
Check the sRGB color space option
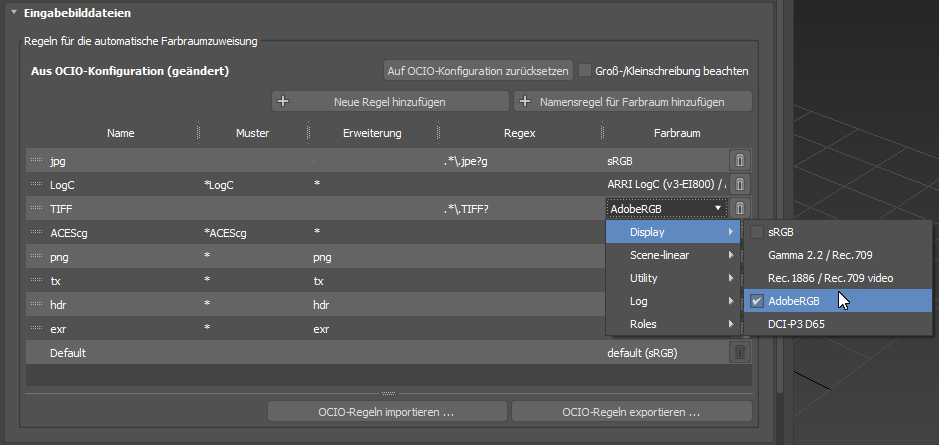click(x=757, y=232)
